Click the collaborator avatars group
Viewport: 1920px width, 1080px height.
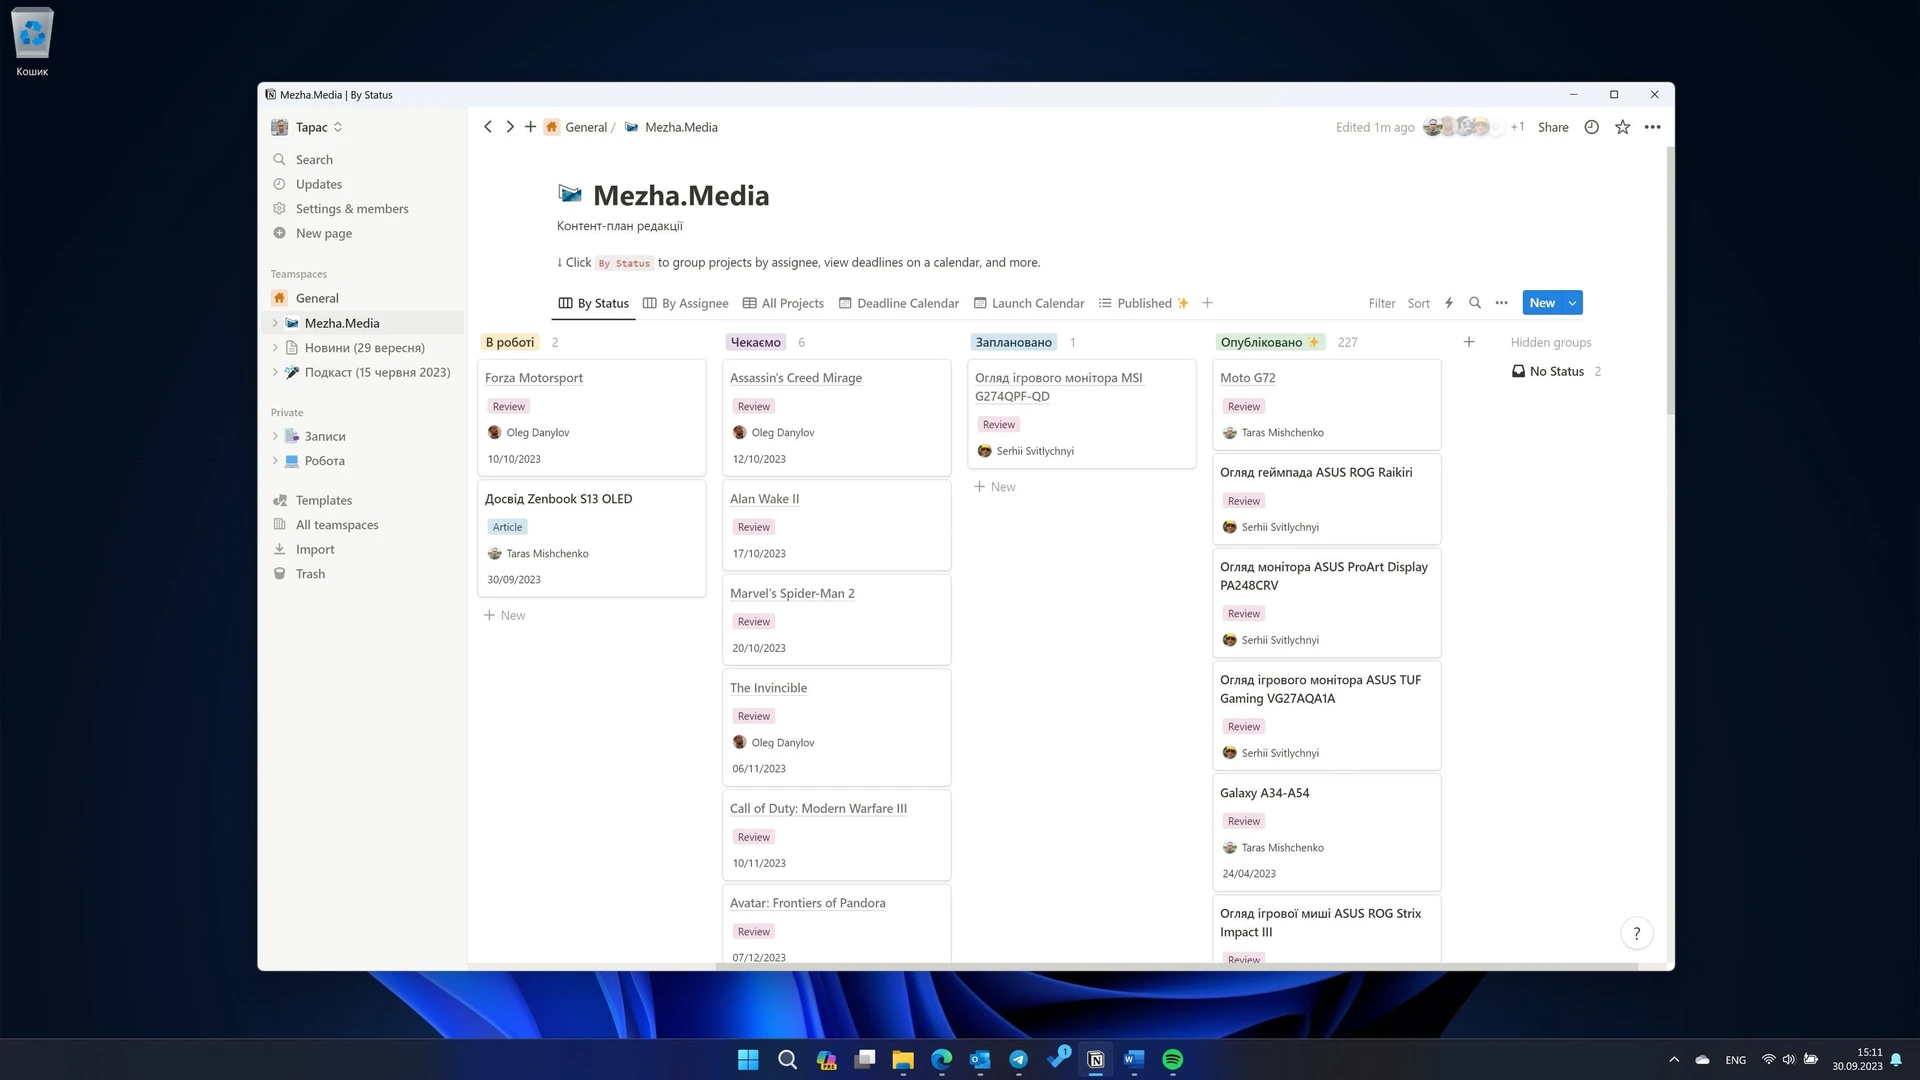[1462, 127]
